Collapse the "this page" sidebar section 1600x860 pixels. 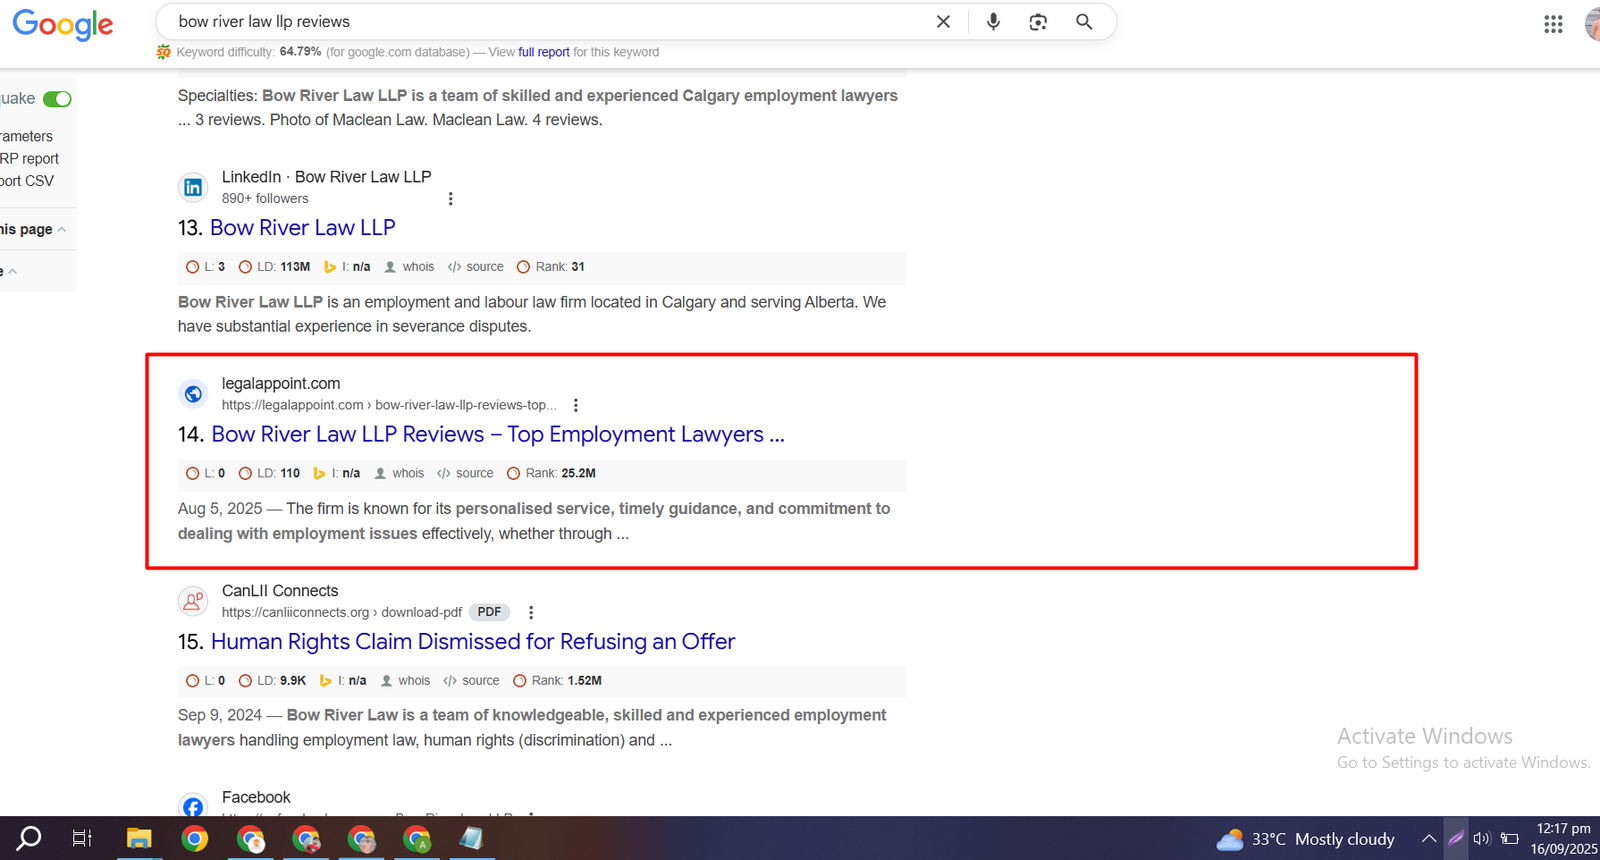(x=61, y=230)
